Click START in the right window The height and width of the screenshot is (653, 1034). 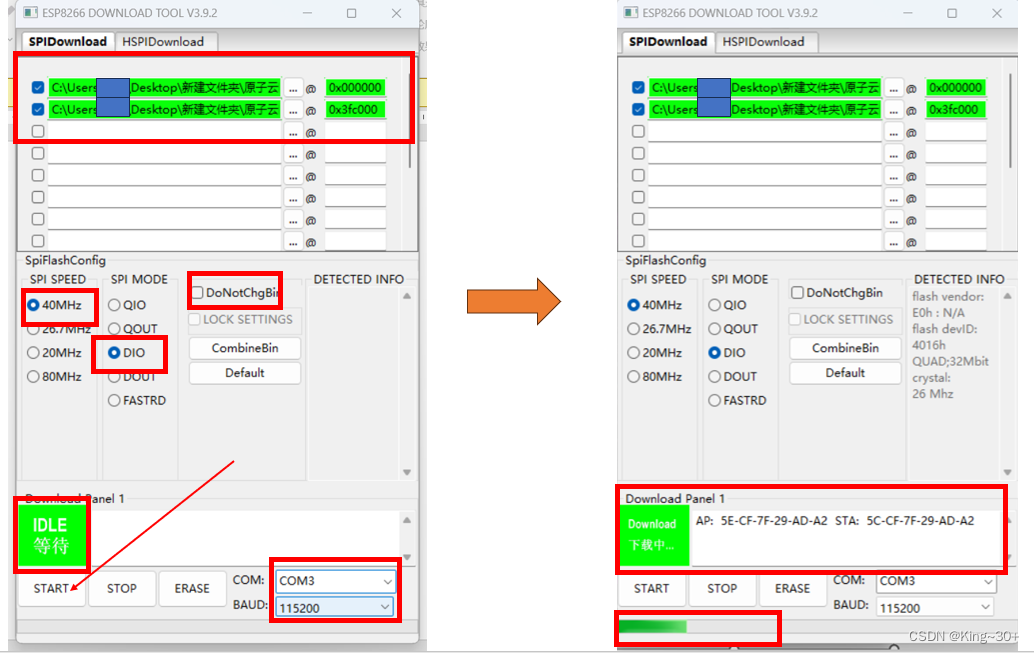(652, 588)
